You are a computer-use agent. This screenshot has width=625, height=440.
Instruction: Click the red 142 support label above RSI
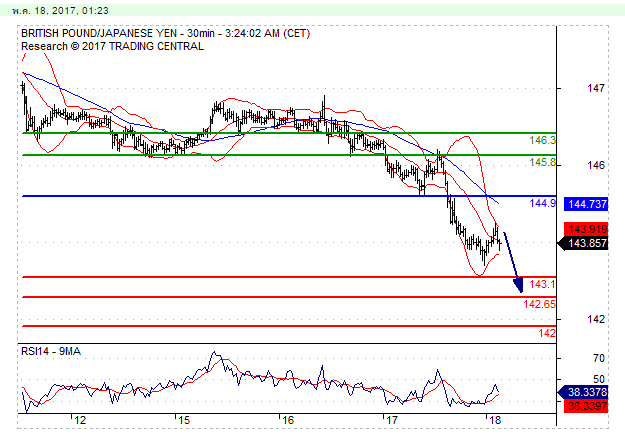(x=547, y=333)
